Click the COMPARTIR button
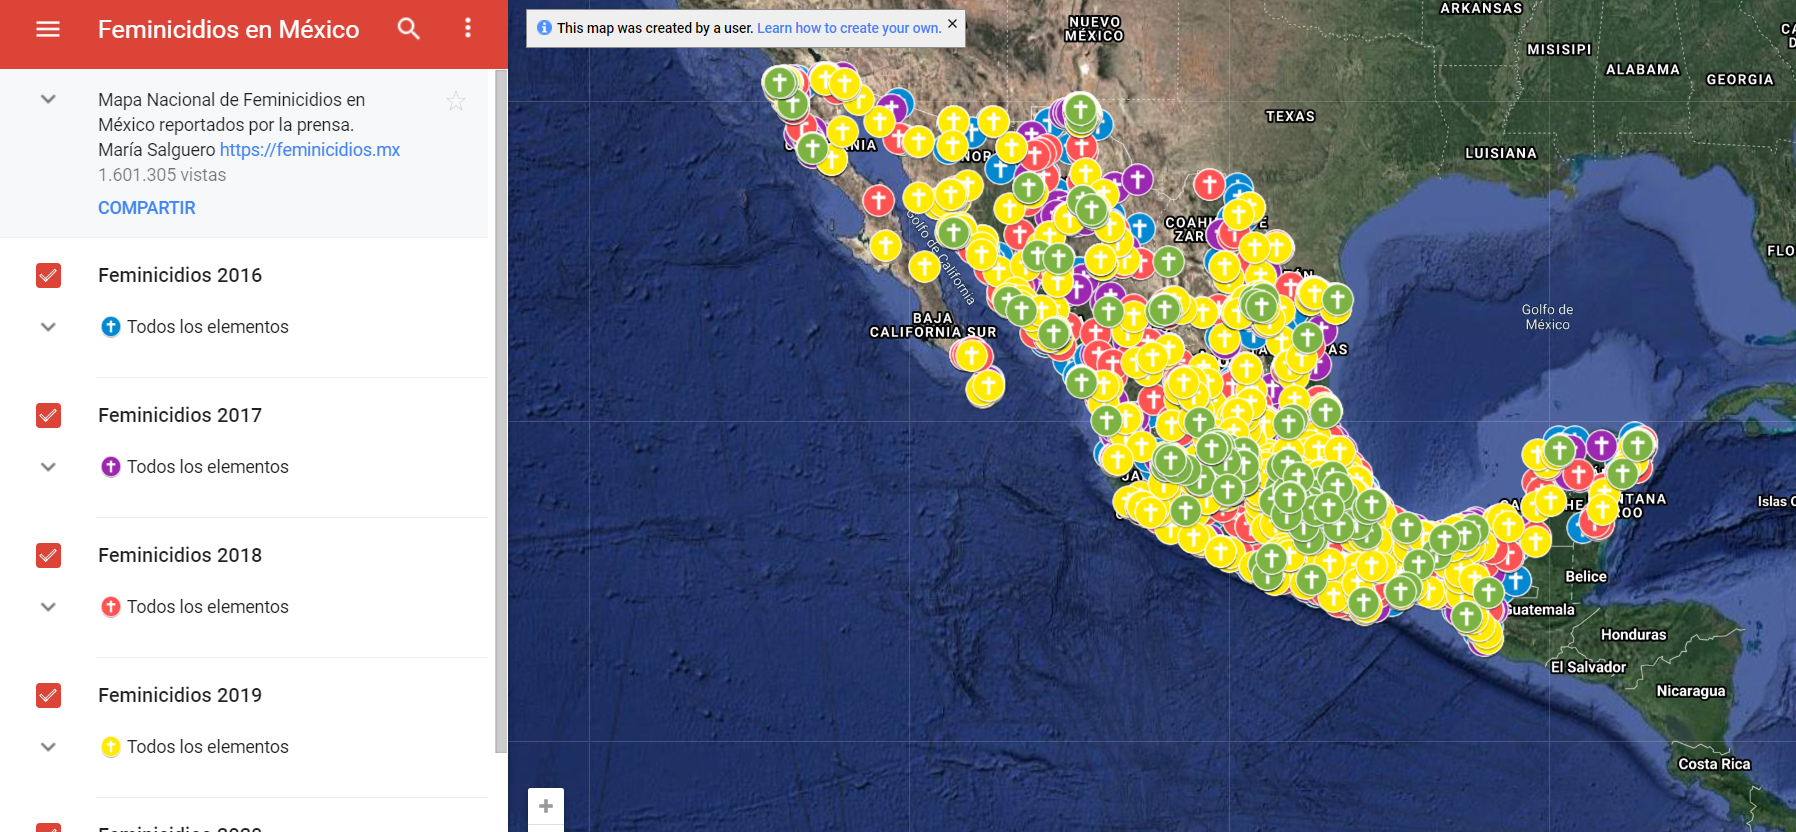This screenshot has height=832, width=1796. click(147, 208)
